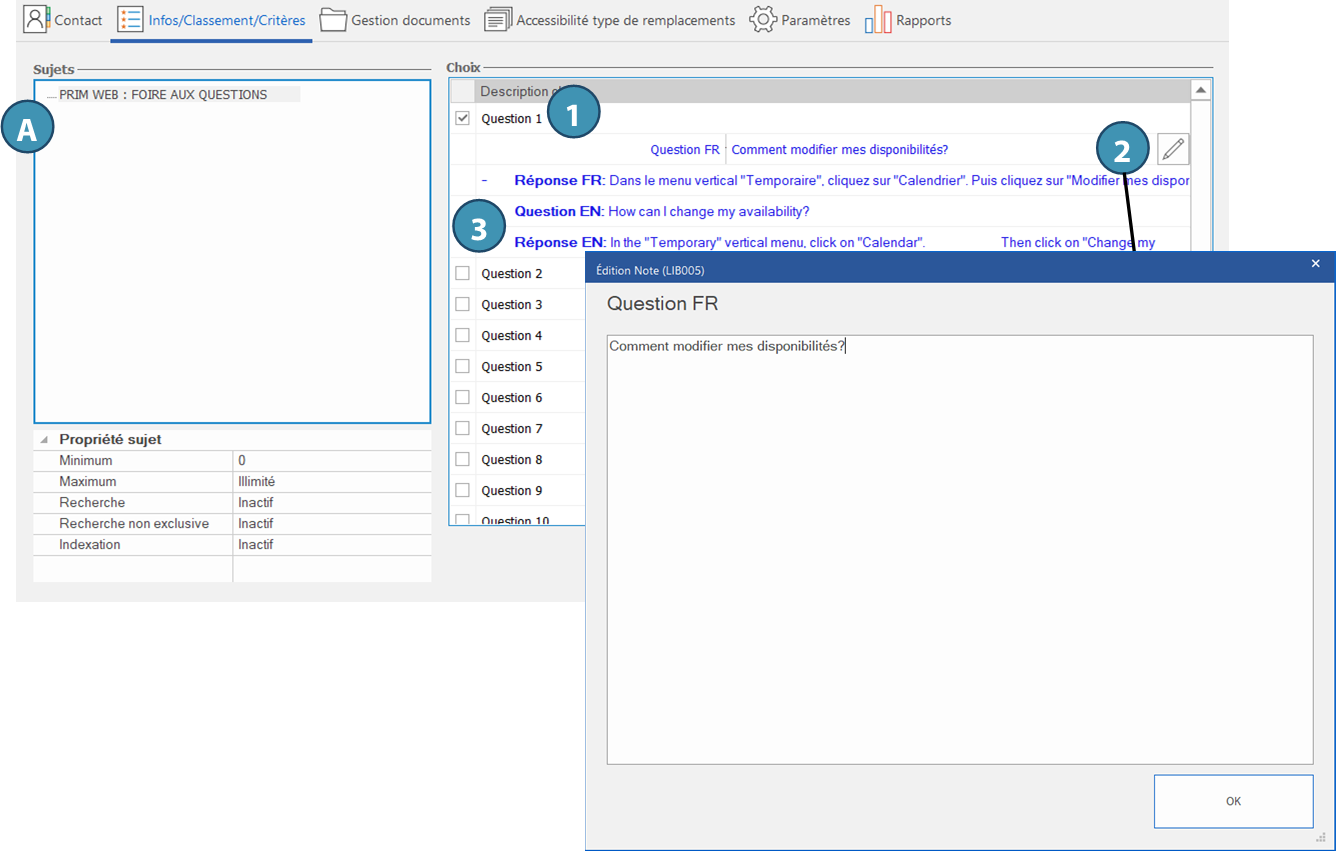Screen dimensions: 1336x851
Task: Open the Rapports tab
Action: point(923,20)
